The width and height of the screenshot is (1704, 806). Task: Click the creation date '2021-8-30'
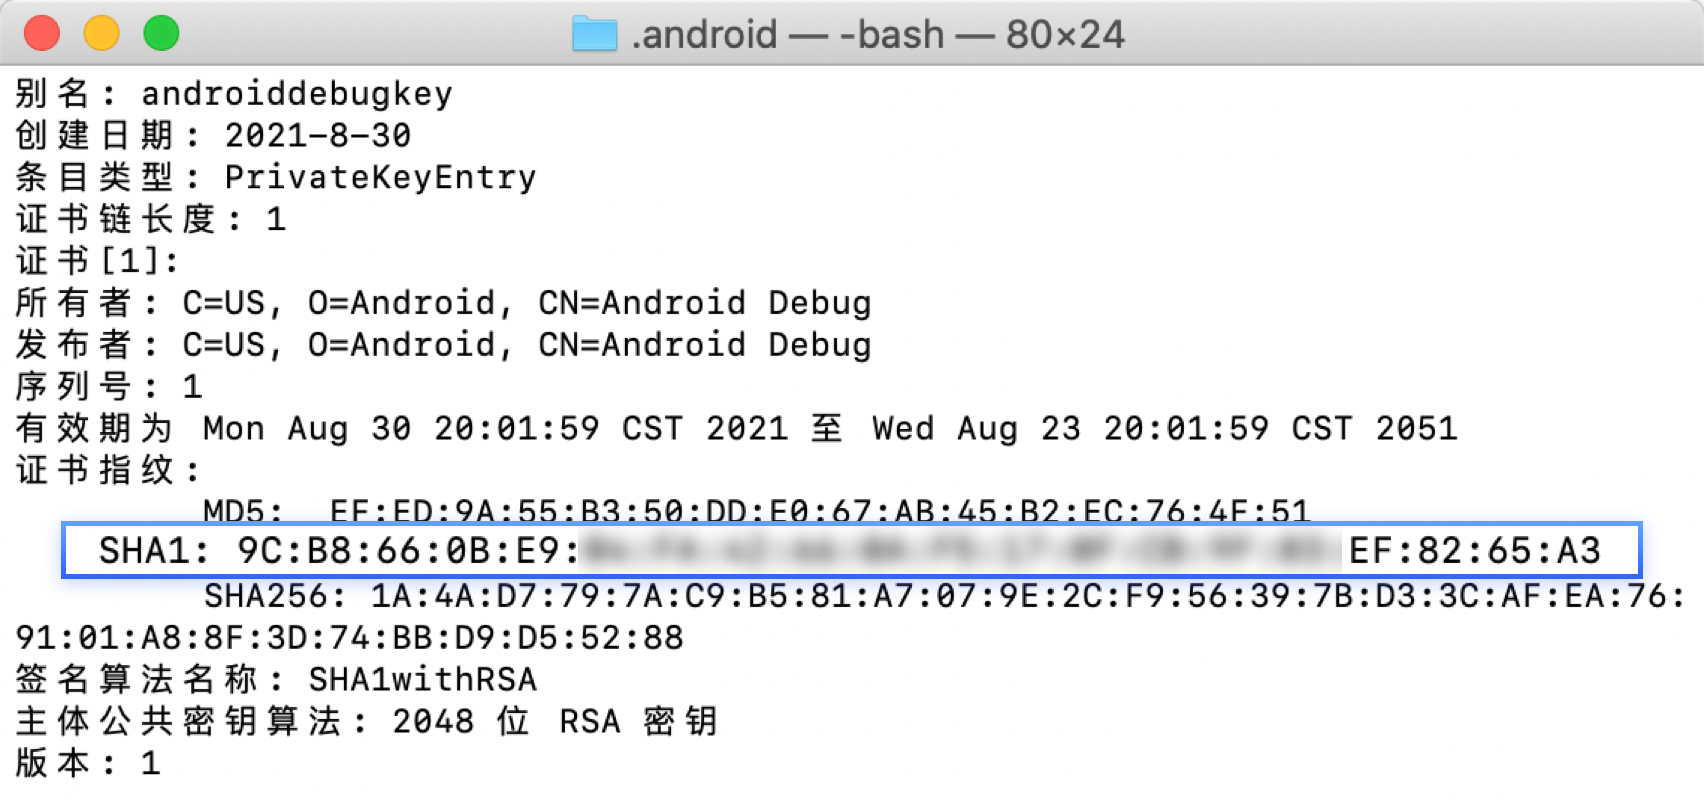pos(318,136)
